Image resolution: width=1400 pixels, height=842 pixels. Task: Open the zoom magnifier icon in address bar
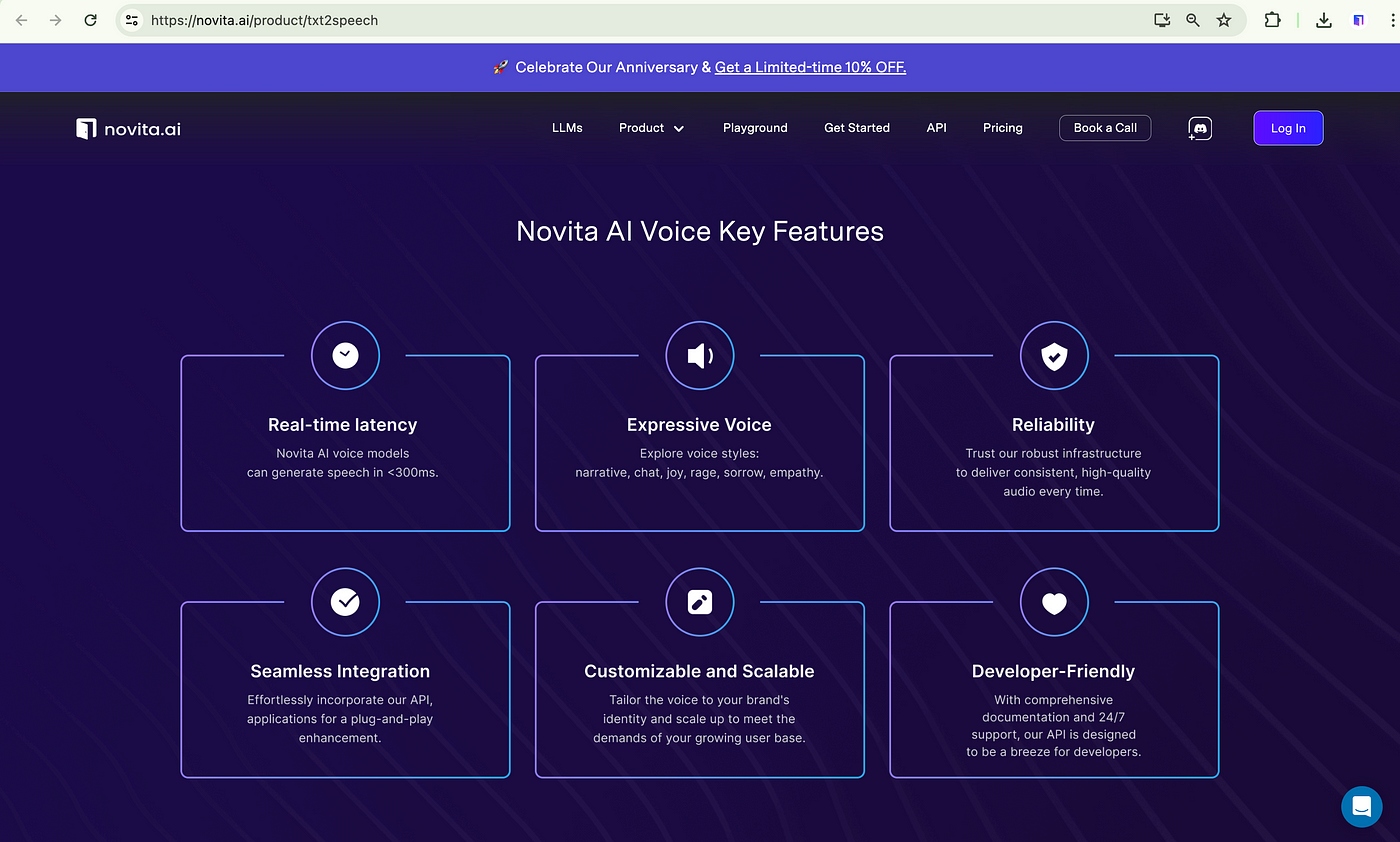(1192, 20)
